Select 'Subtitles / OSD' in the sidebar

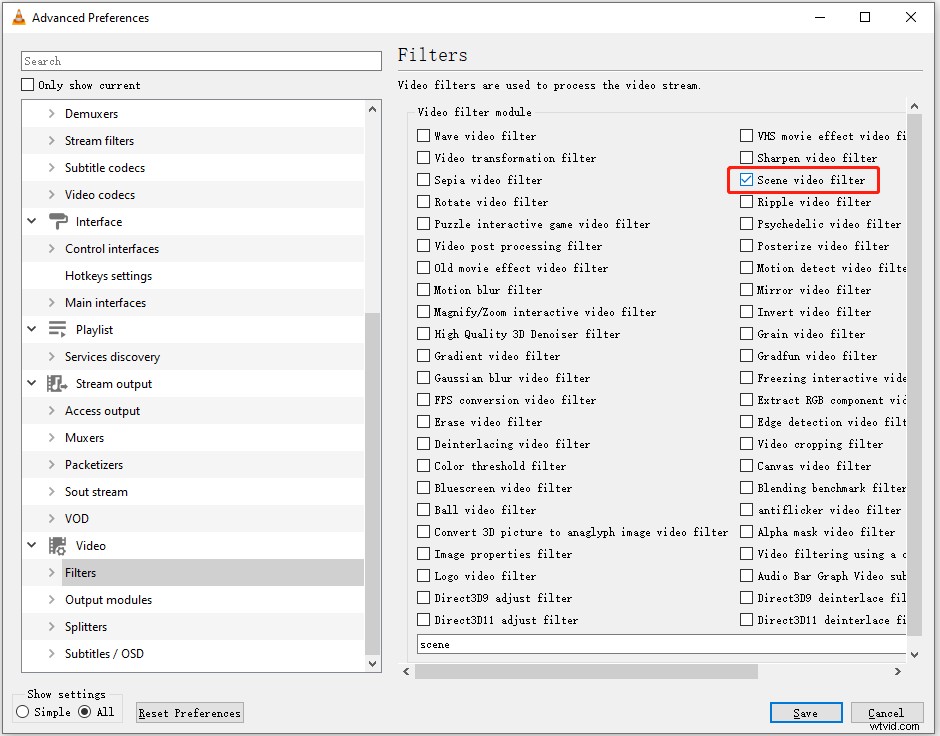tap(101, 653)
